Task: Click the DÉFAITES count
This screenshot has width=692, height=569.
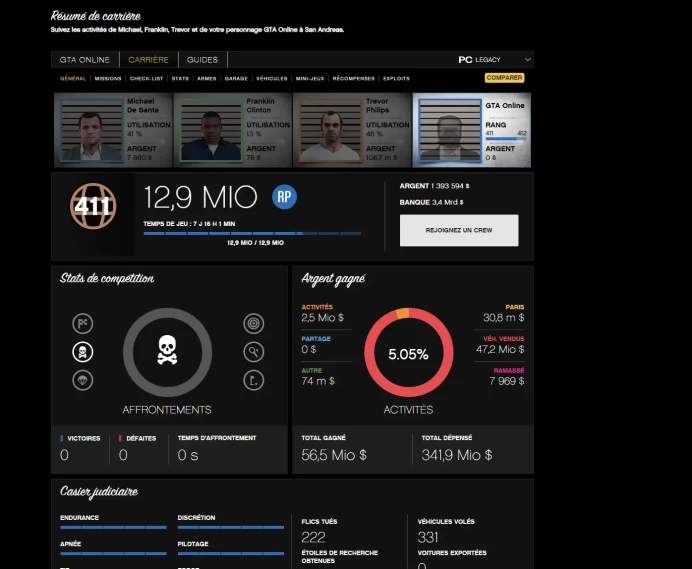Action: pos(123,455)
